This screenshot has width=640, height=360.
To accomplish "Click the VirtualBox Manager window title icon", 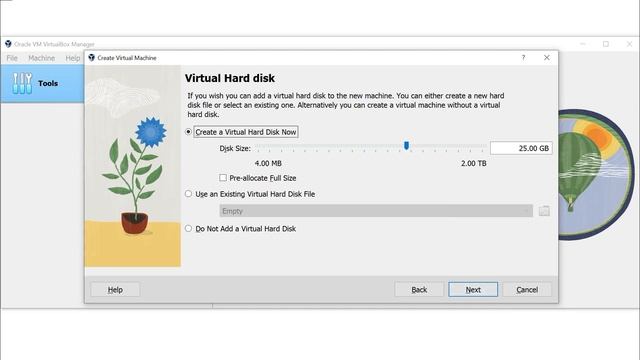I will coord(8,44).
